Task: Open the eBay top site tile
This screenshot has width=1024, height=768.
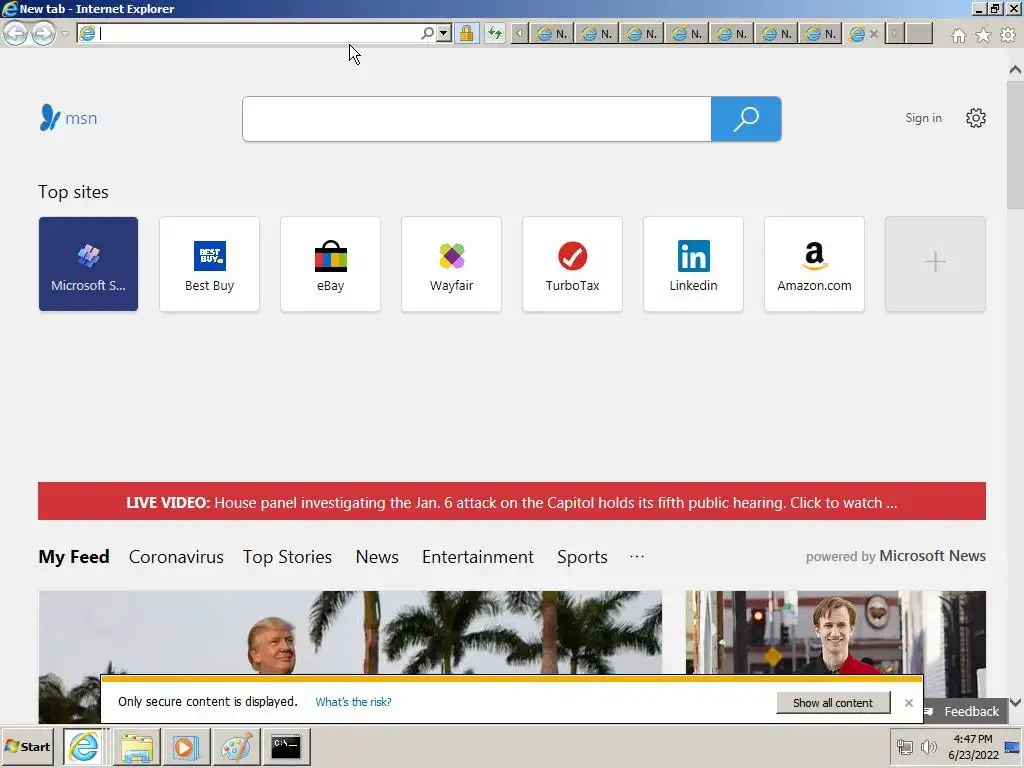Action: click(330, 264)
